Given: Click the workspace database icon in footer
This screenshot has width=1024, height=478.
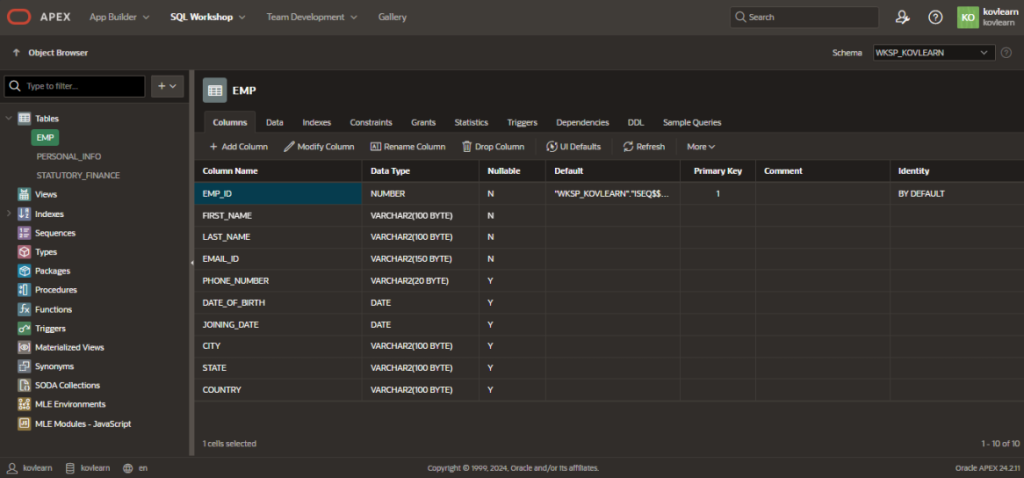Looking at the screenshot, I should click(69, 468).
